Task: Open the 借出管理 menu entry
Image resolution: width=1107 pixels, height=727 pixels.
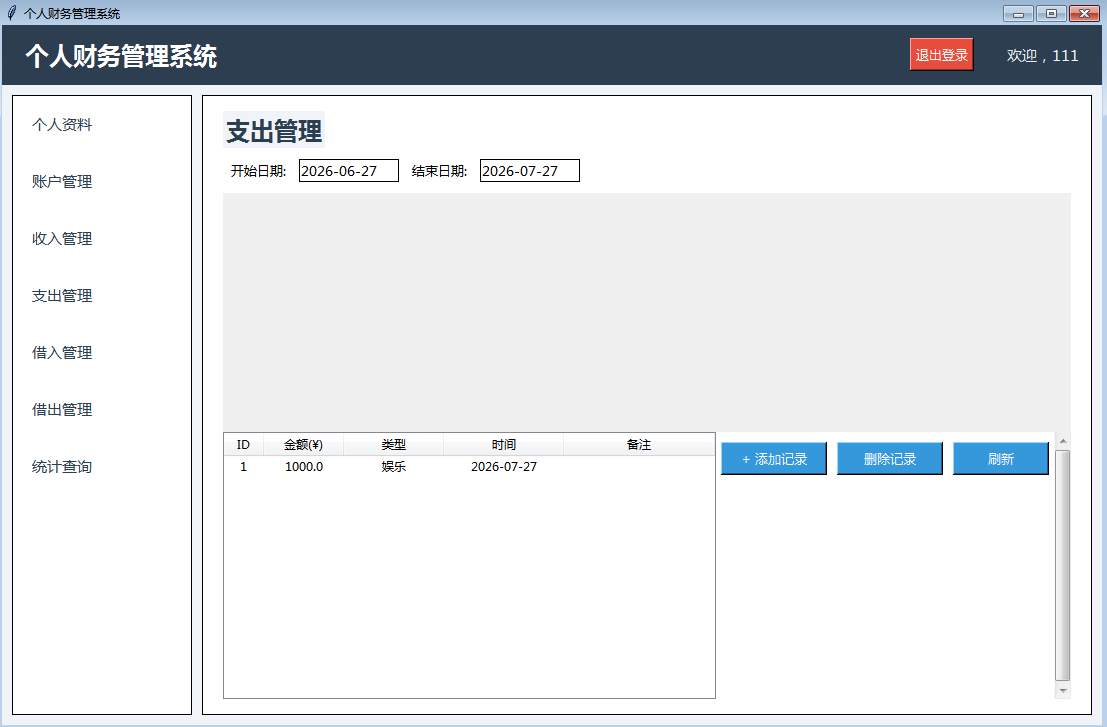Action: point(62,410)
